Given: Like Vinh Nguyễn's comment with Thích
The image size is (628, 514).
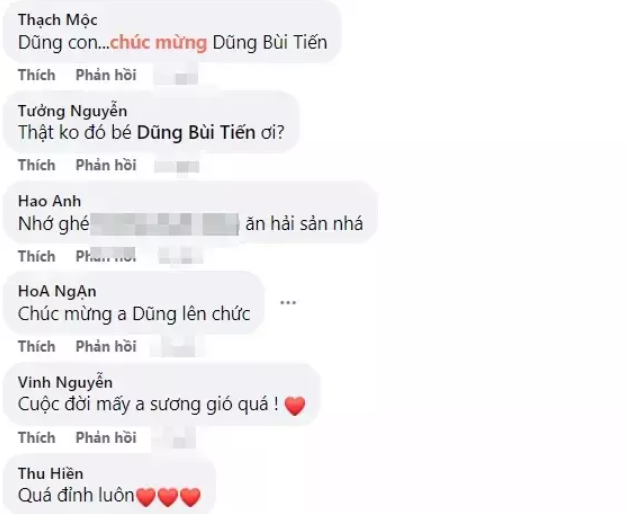Looking at the screenshot, I should tap(36, 437).
